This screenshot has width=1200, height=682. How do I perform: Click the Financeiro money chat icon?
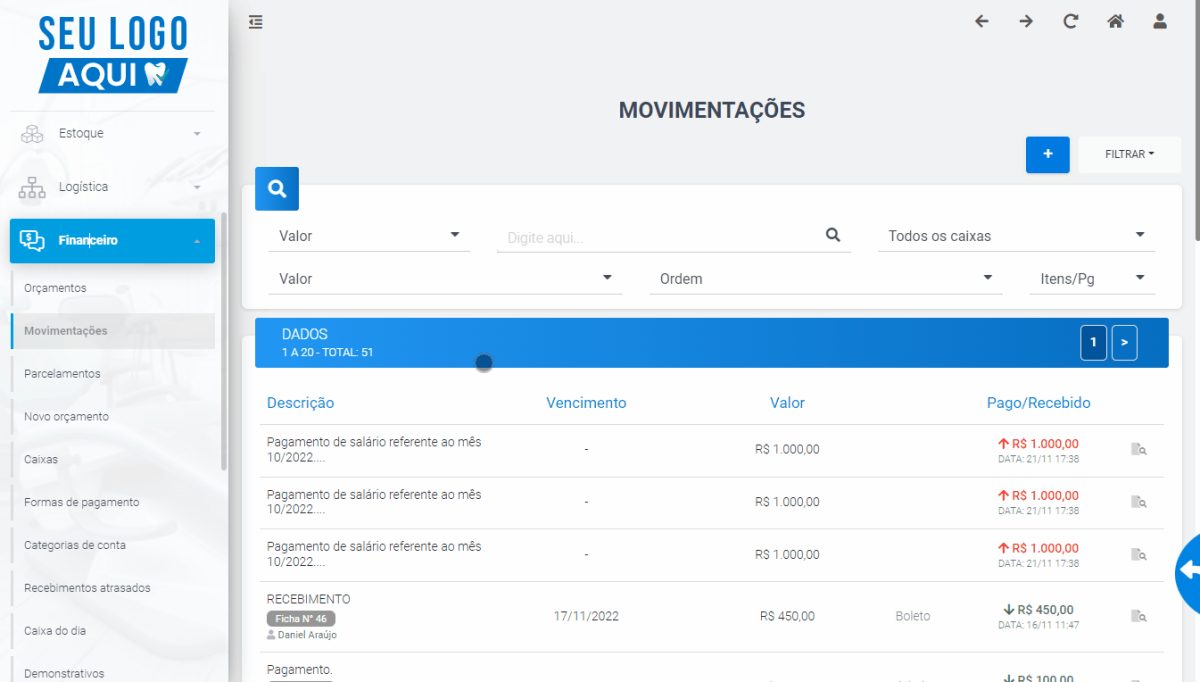click(32, 240)
